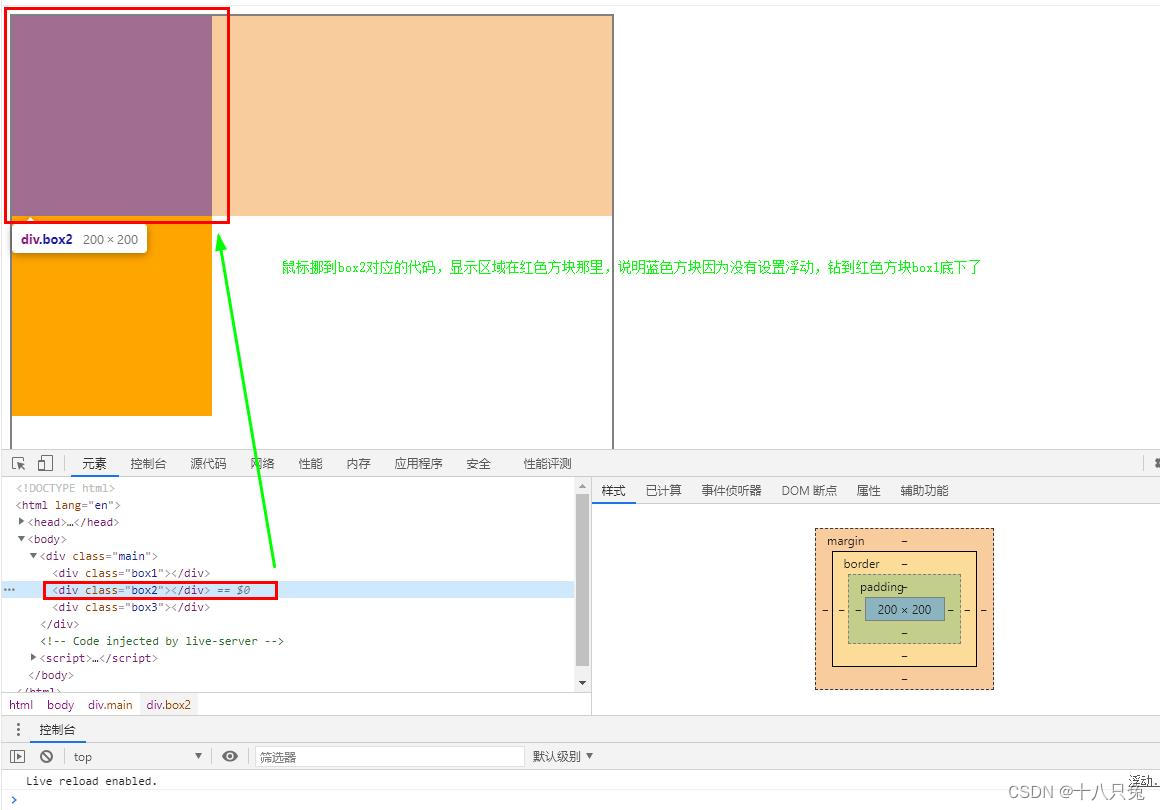Open the 源代码 sources tab

(x=208, y=464)
